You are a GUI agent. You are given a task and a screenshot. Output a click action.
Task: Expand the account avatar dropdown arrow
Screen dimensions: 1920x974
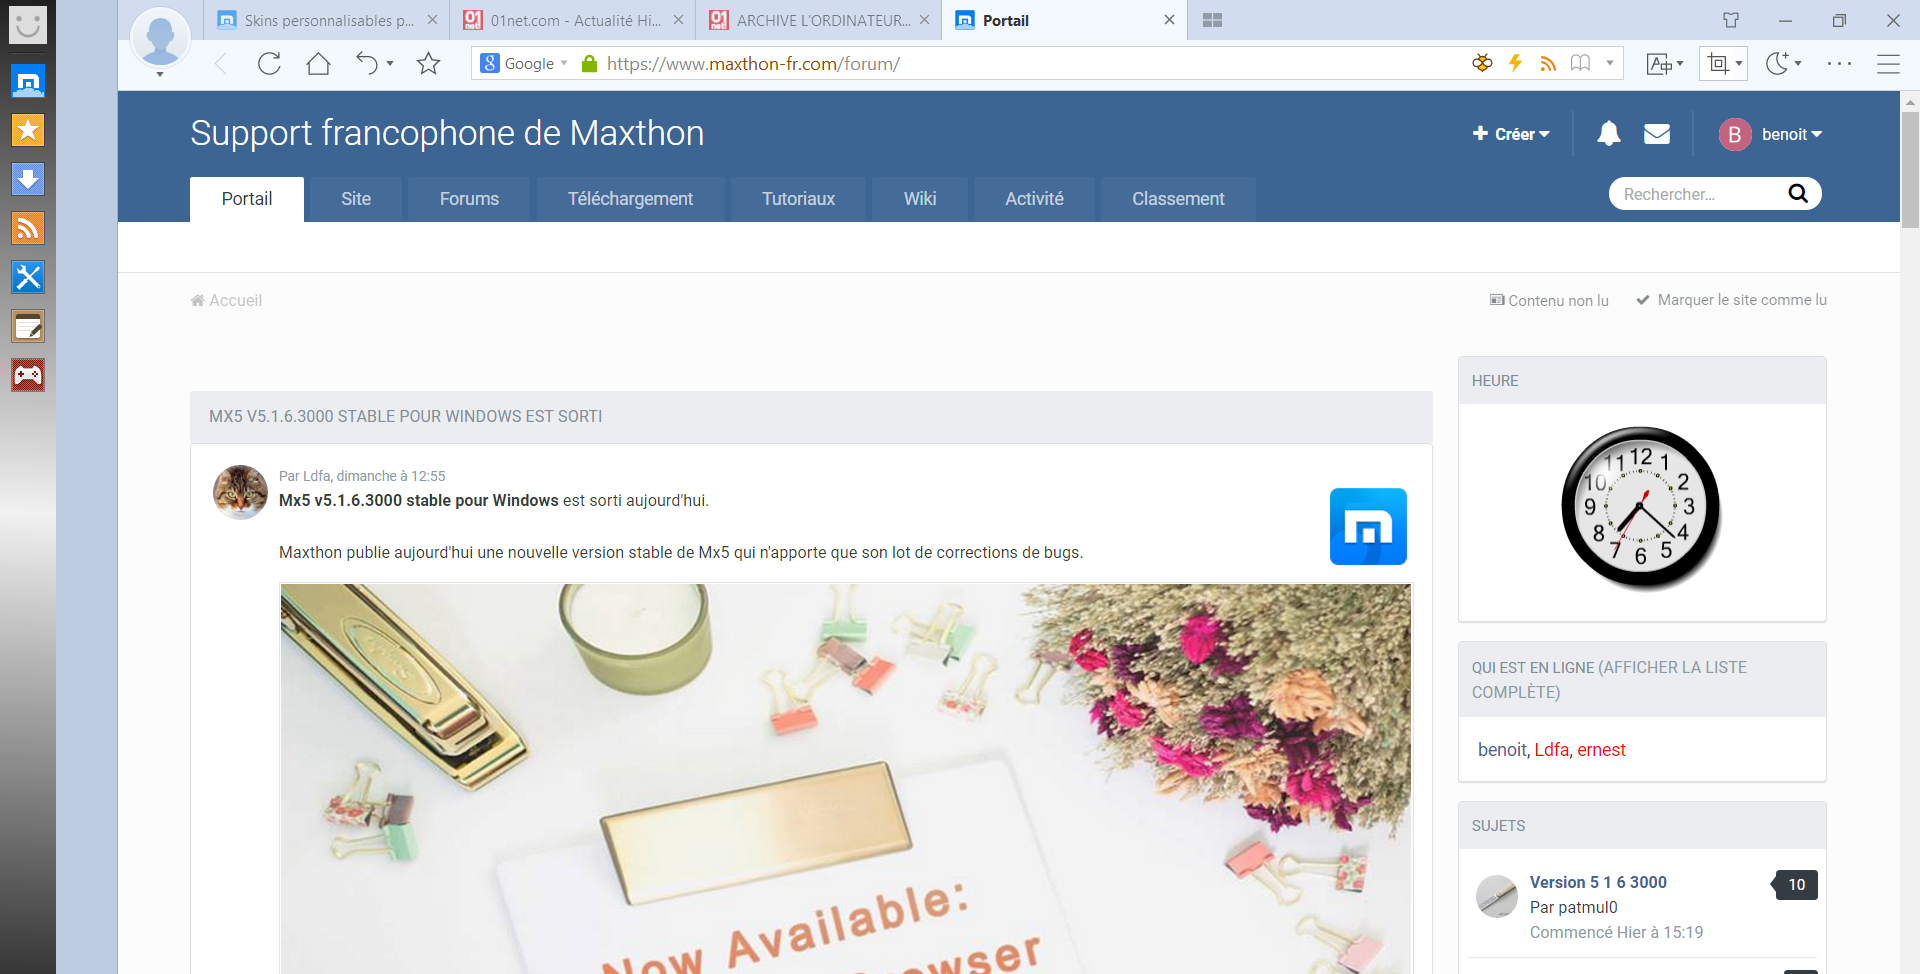click(160, 74)
